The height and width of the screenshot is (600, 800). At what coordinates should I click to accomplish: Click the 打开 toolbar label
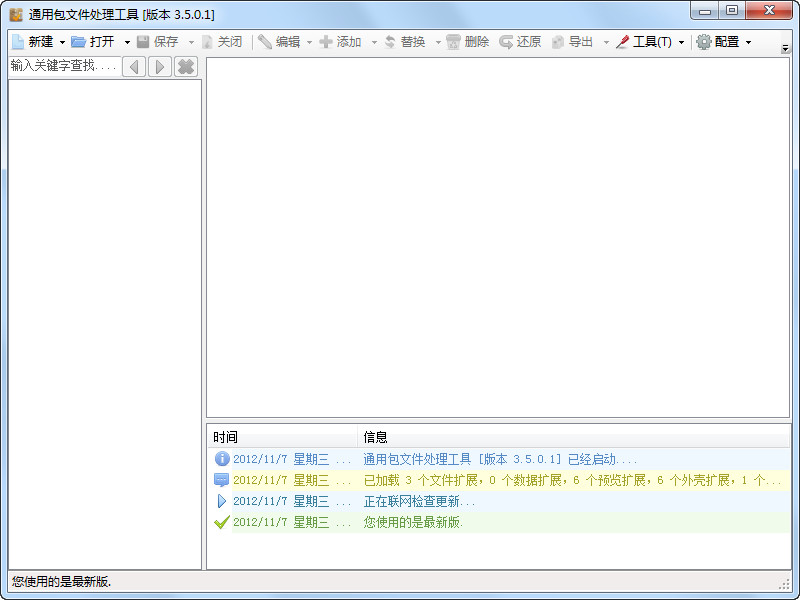point(102,42)
